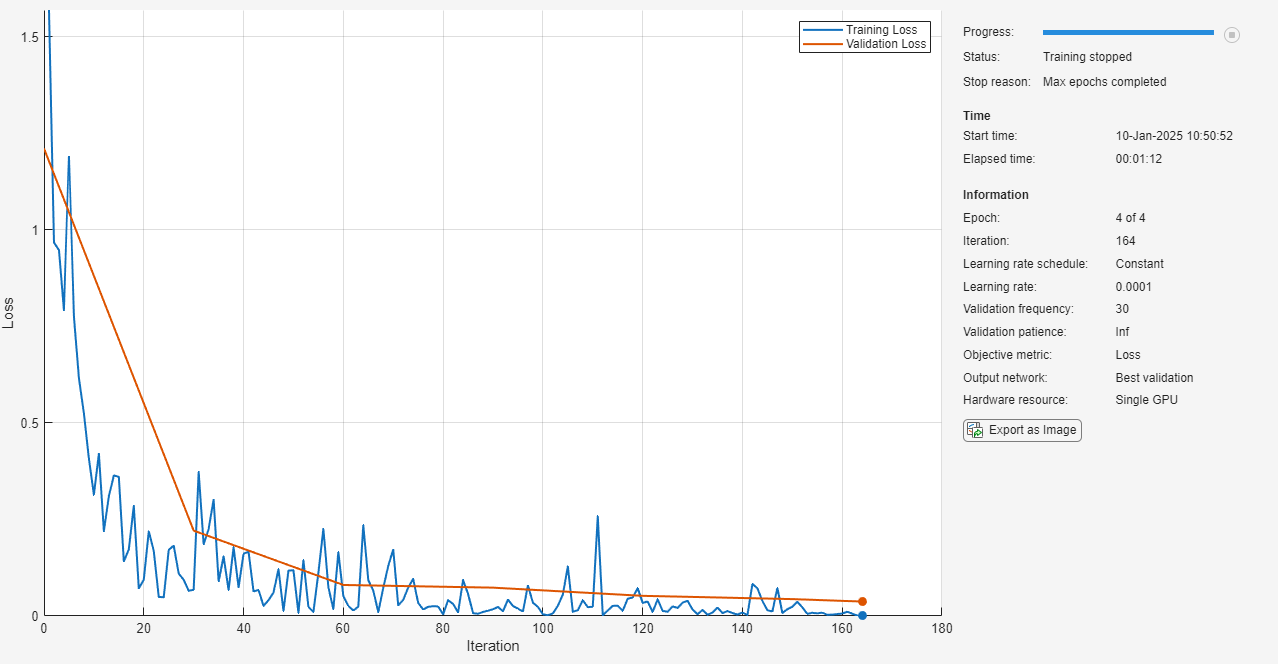Click the training progress bar
Screen dimensions: 1278x664
1127,33
